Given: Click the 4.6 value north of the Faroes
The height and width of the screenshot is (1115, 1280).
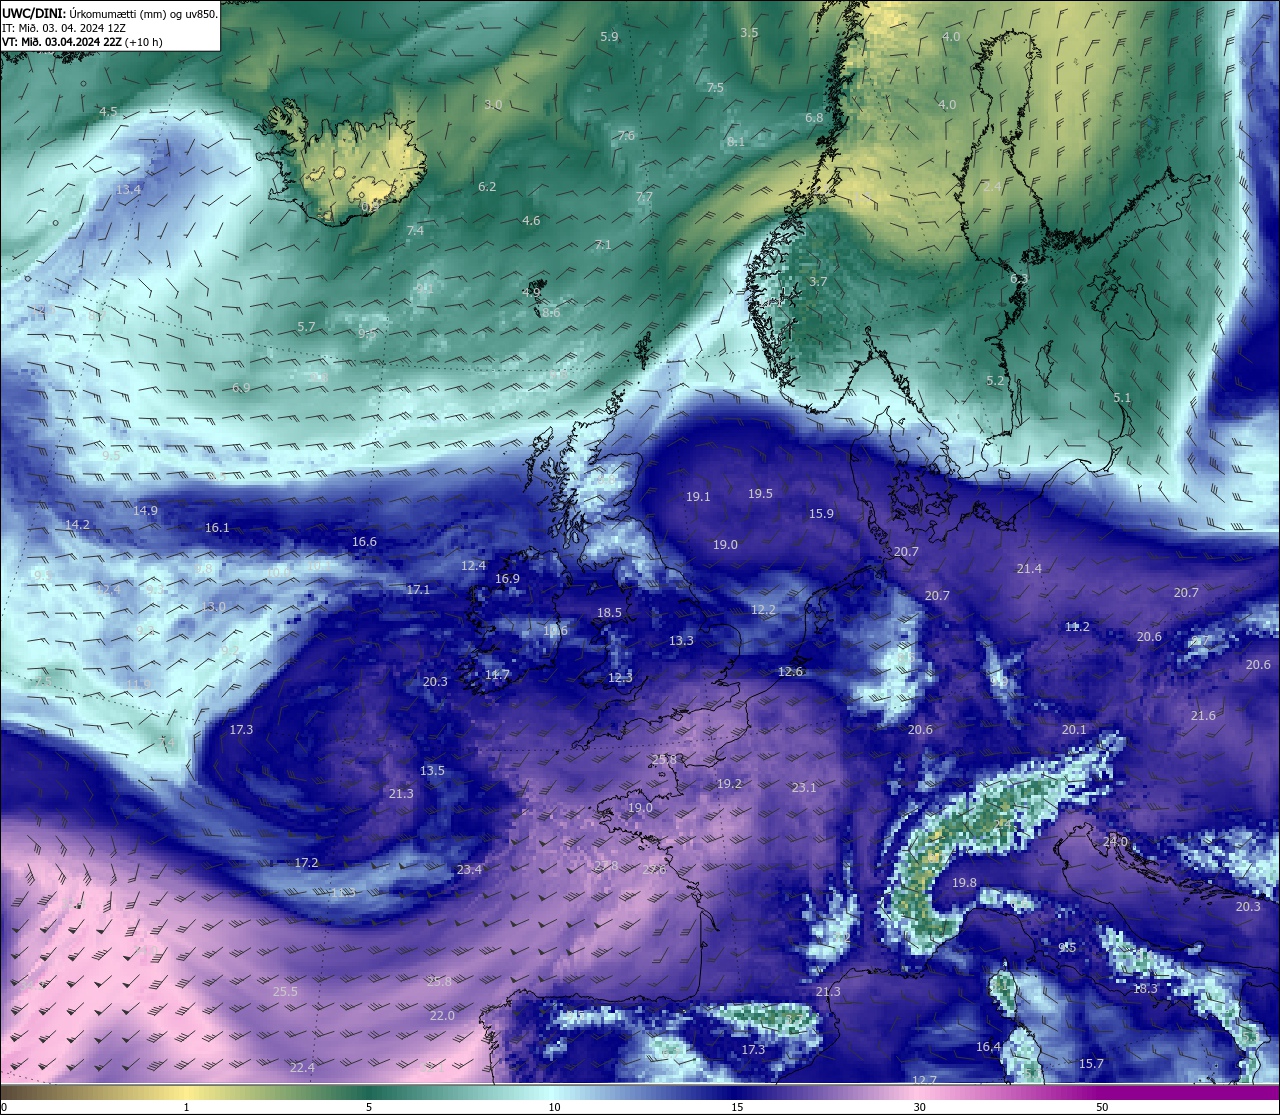Looking at the screenshot, I should [531, 220].
